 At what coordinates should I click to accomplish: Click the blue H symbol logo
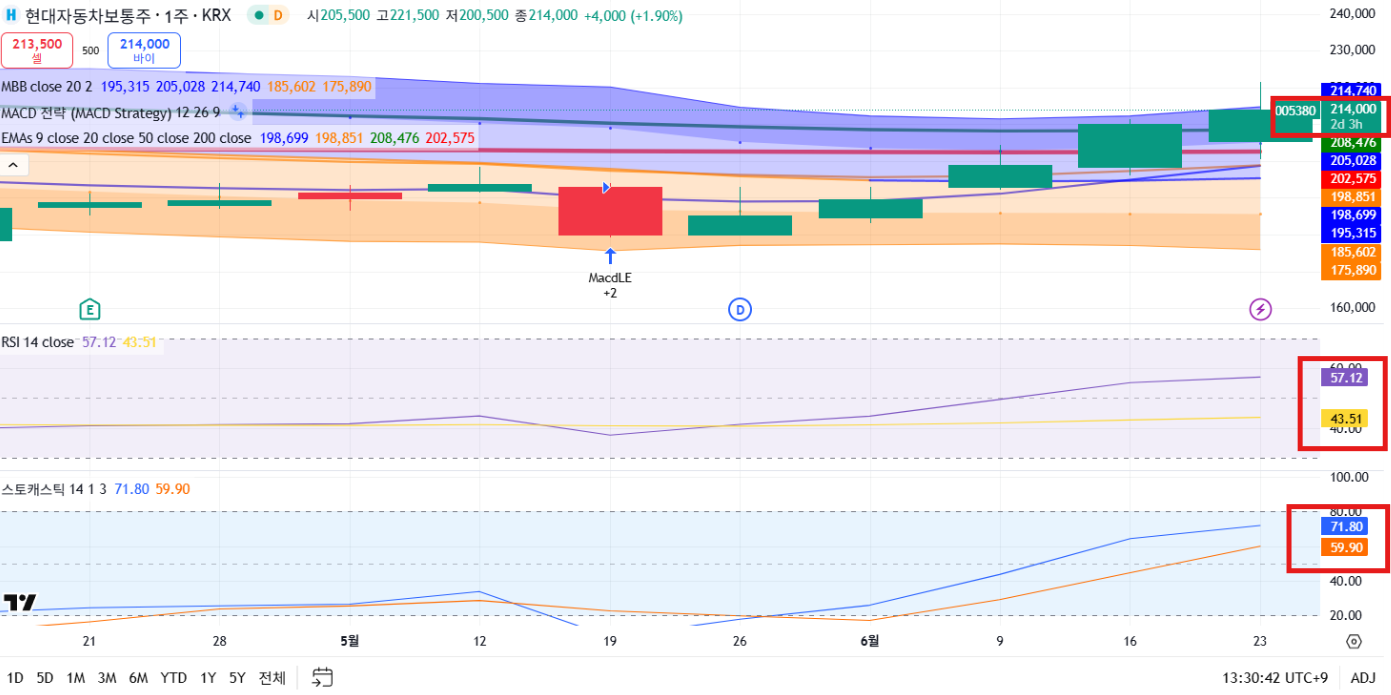pos(11,16)
